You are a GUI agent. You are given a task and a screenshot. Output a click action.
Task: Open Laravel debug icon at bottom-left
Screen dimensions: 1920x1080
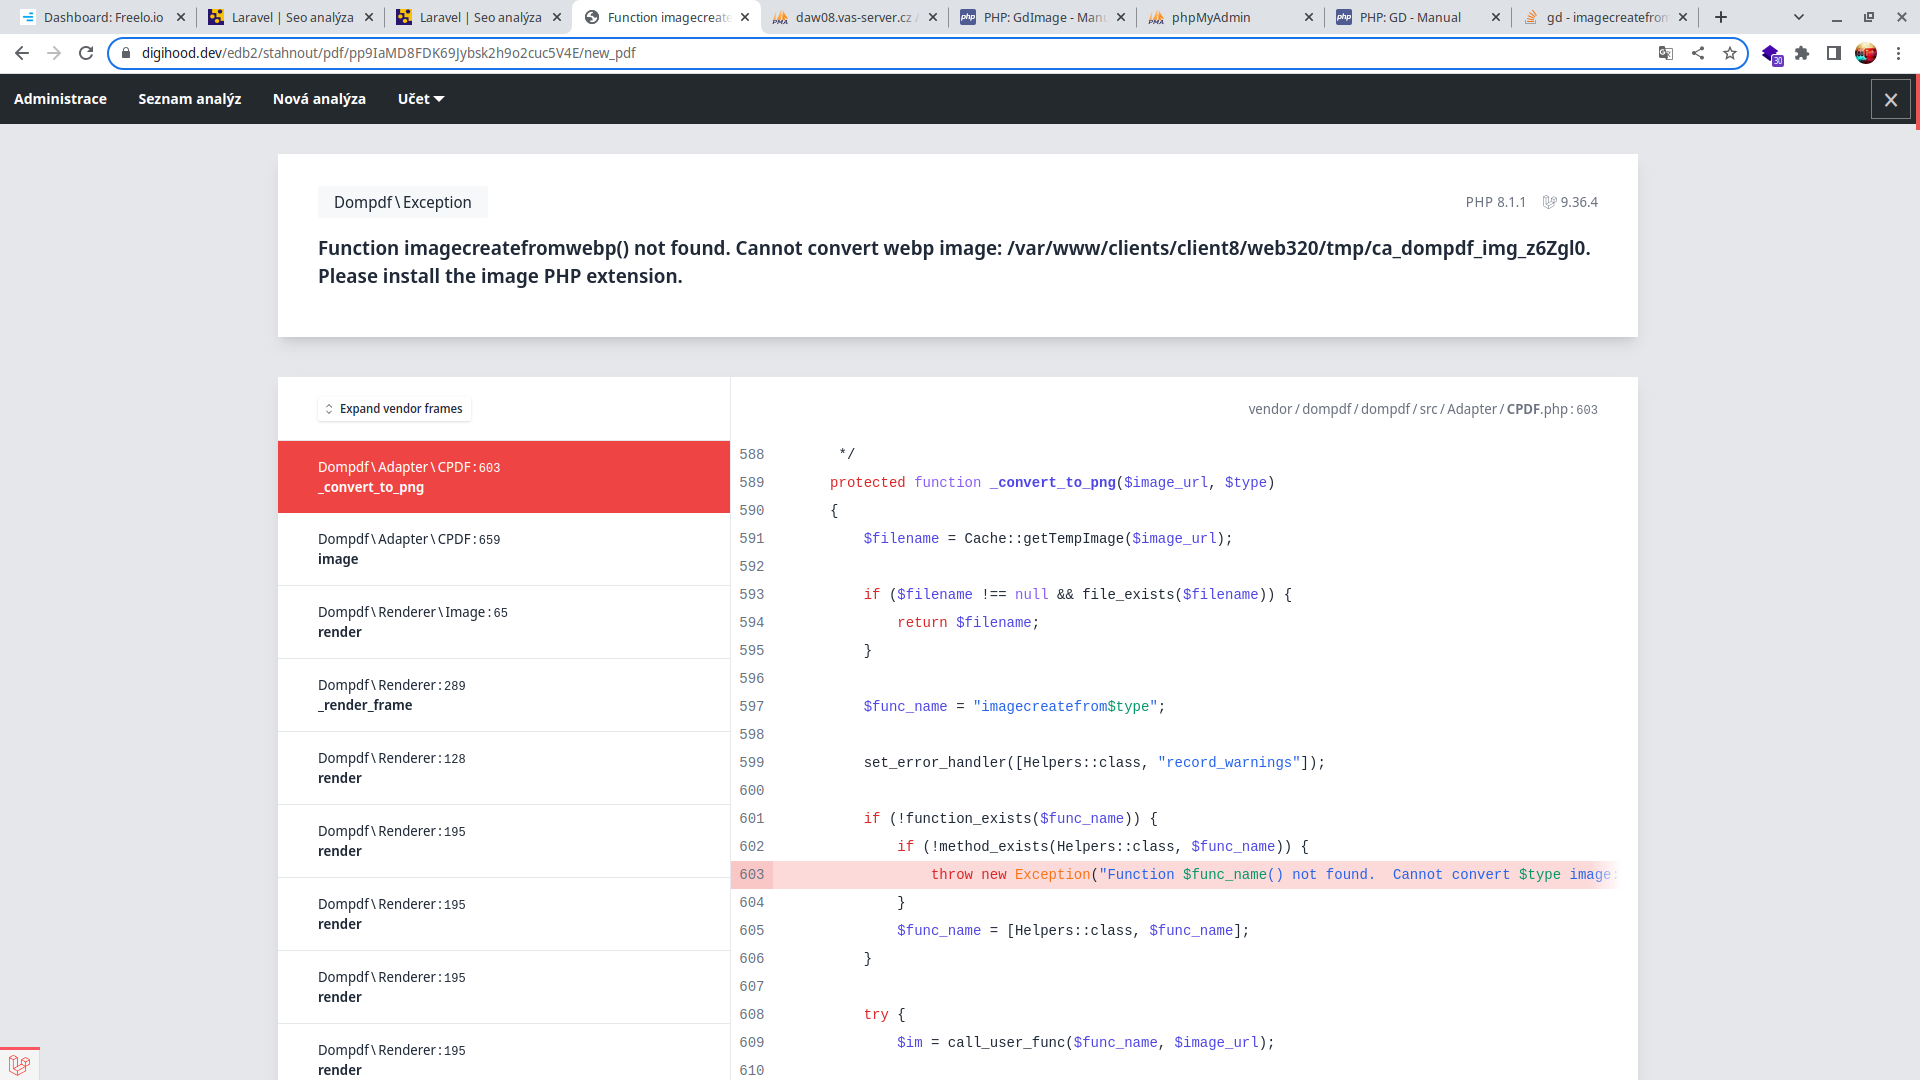coord(19,1064)
